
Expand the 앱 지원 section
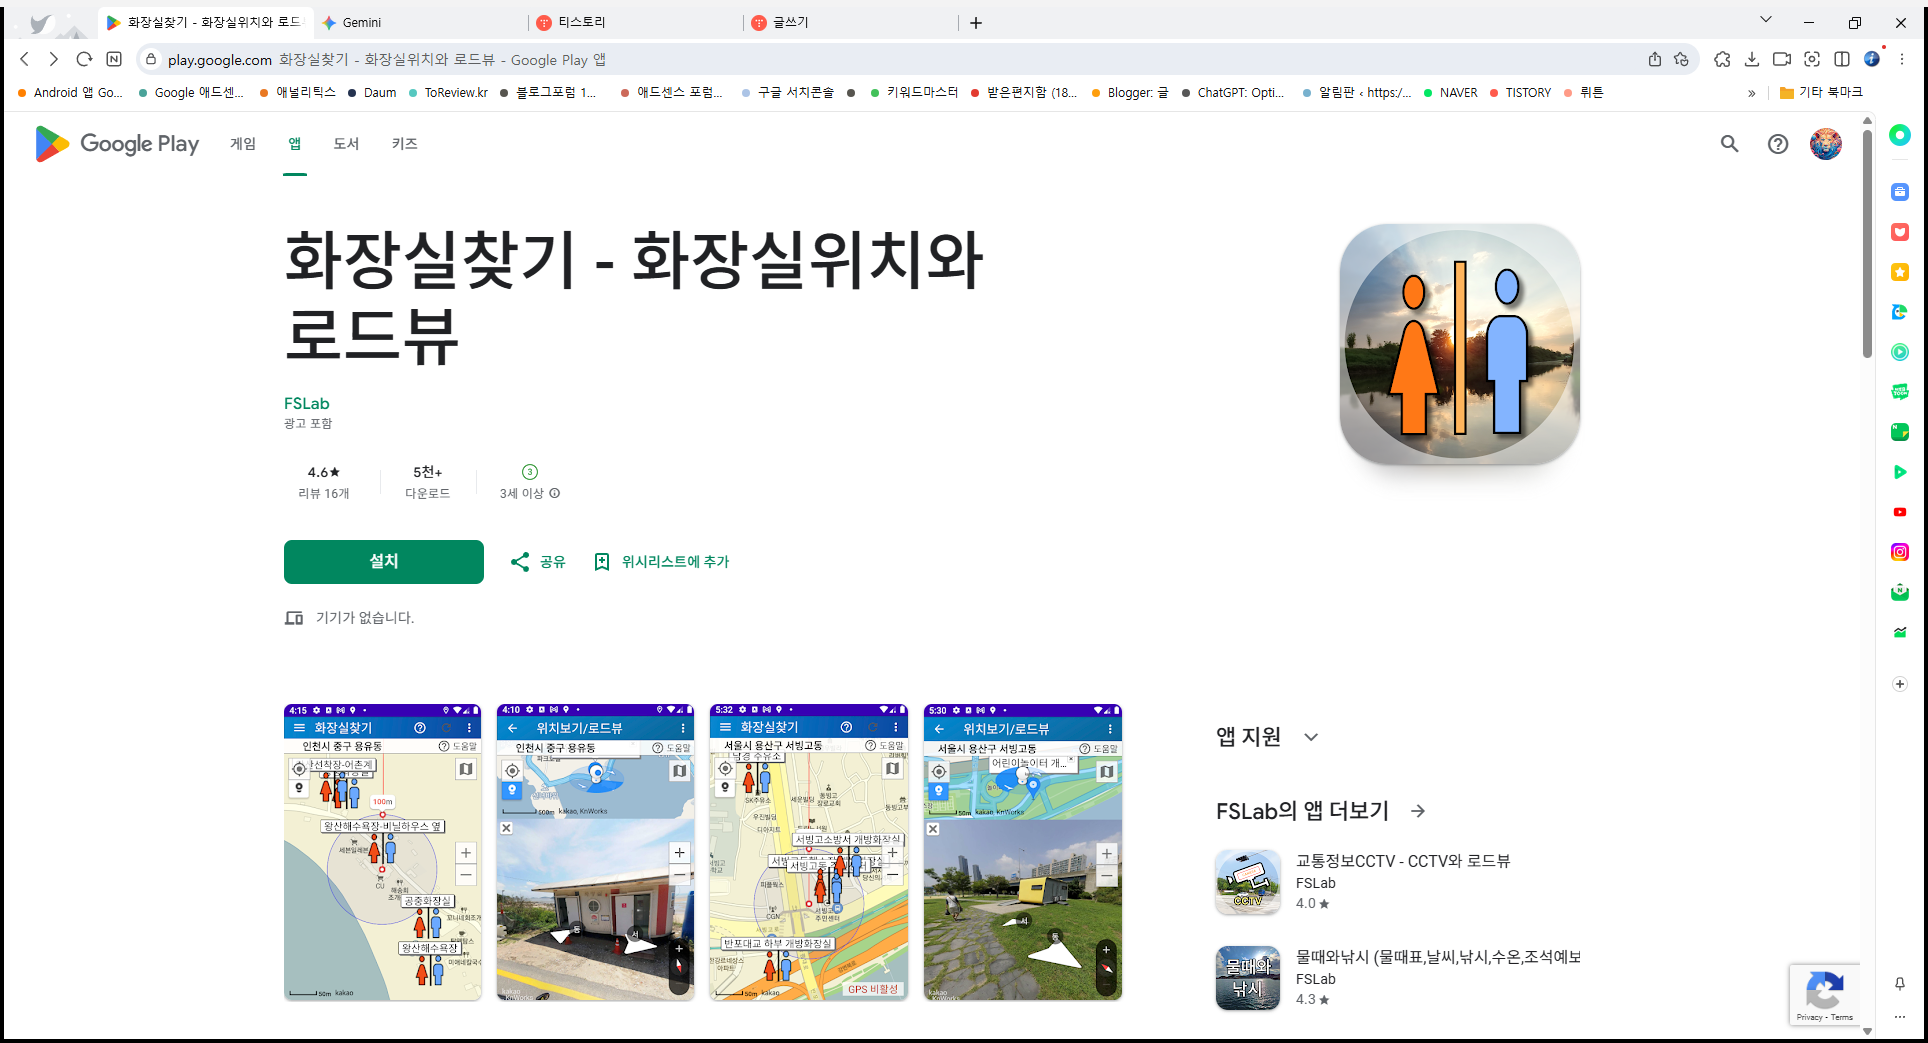[x=1312, y=737]
